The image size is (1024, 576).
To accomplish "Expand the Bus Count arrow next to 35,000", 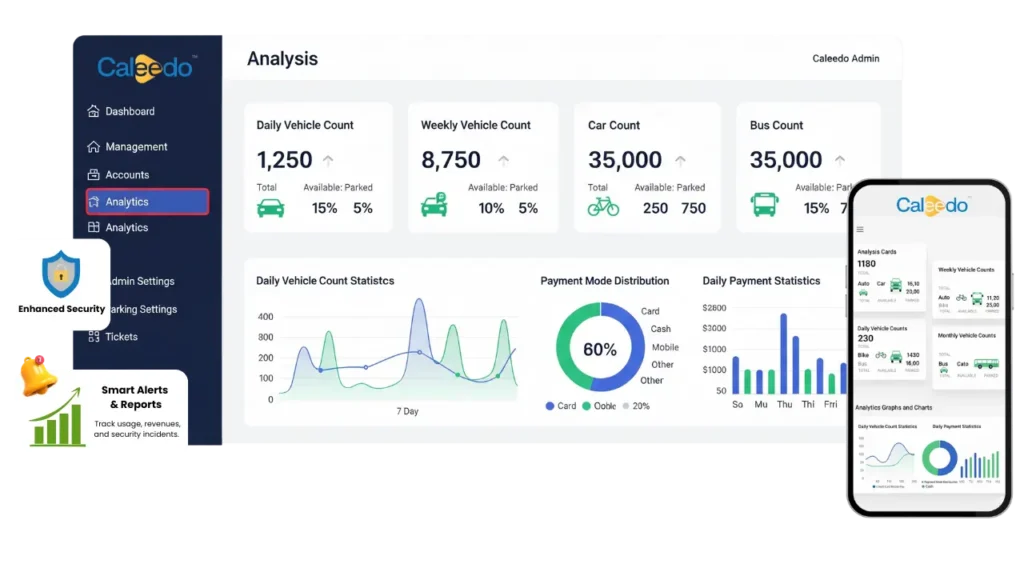I will point(841,159).
